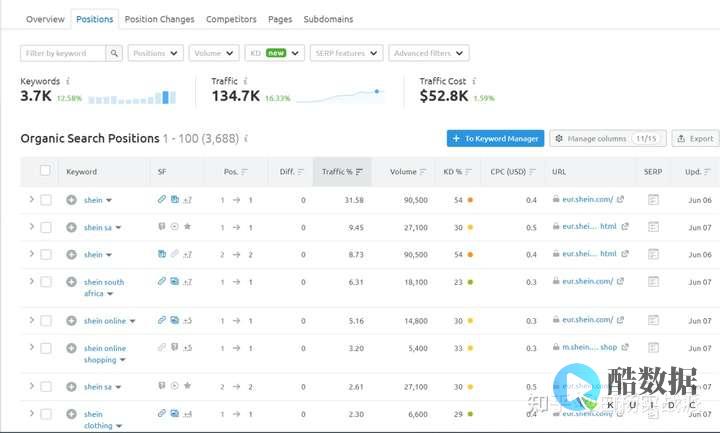The width and height of the screenshot is (720, 433).
Task: Check the box for 'shein' 8.73 traffic row
Action: pos(46,254)
